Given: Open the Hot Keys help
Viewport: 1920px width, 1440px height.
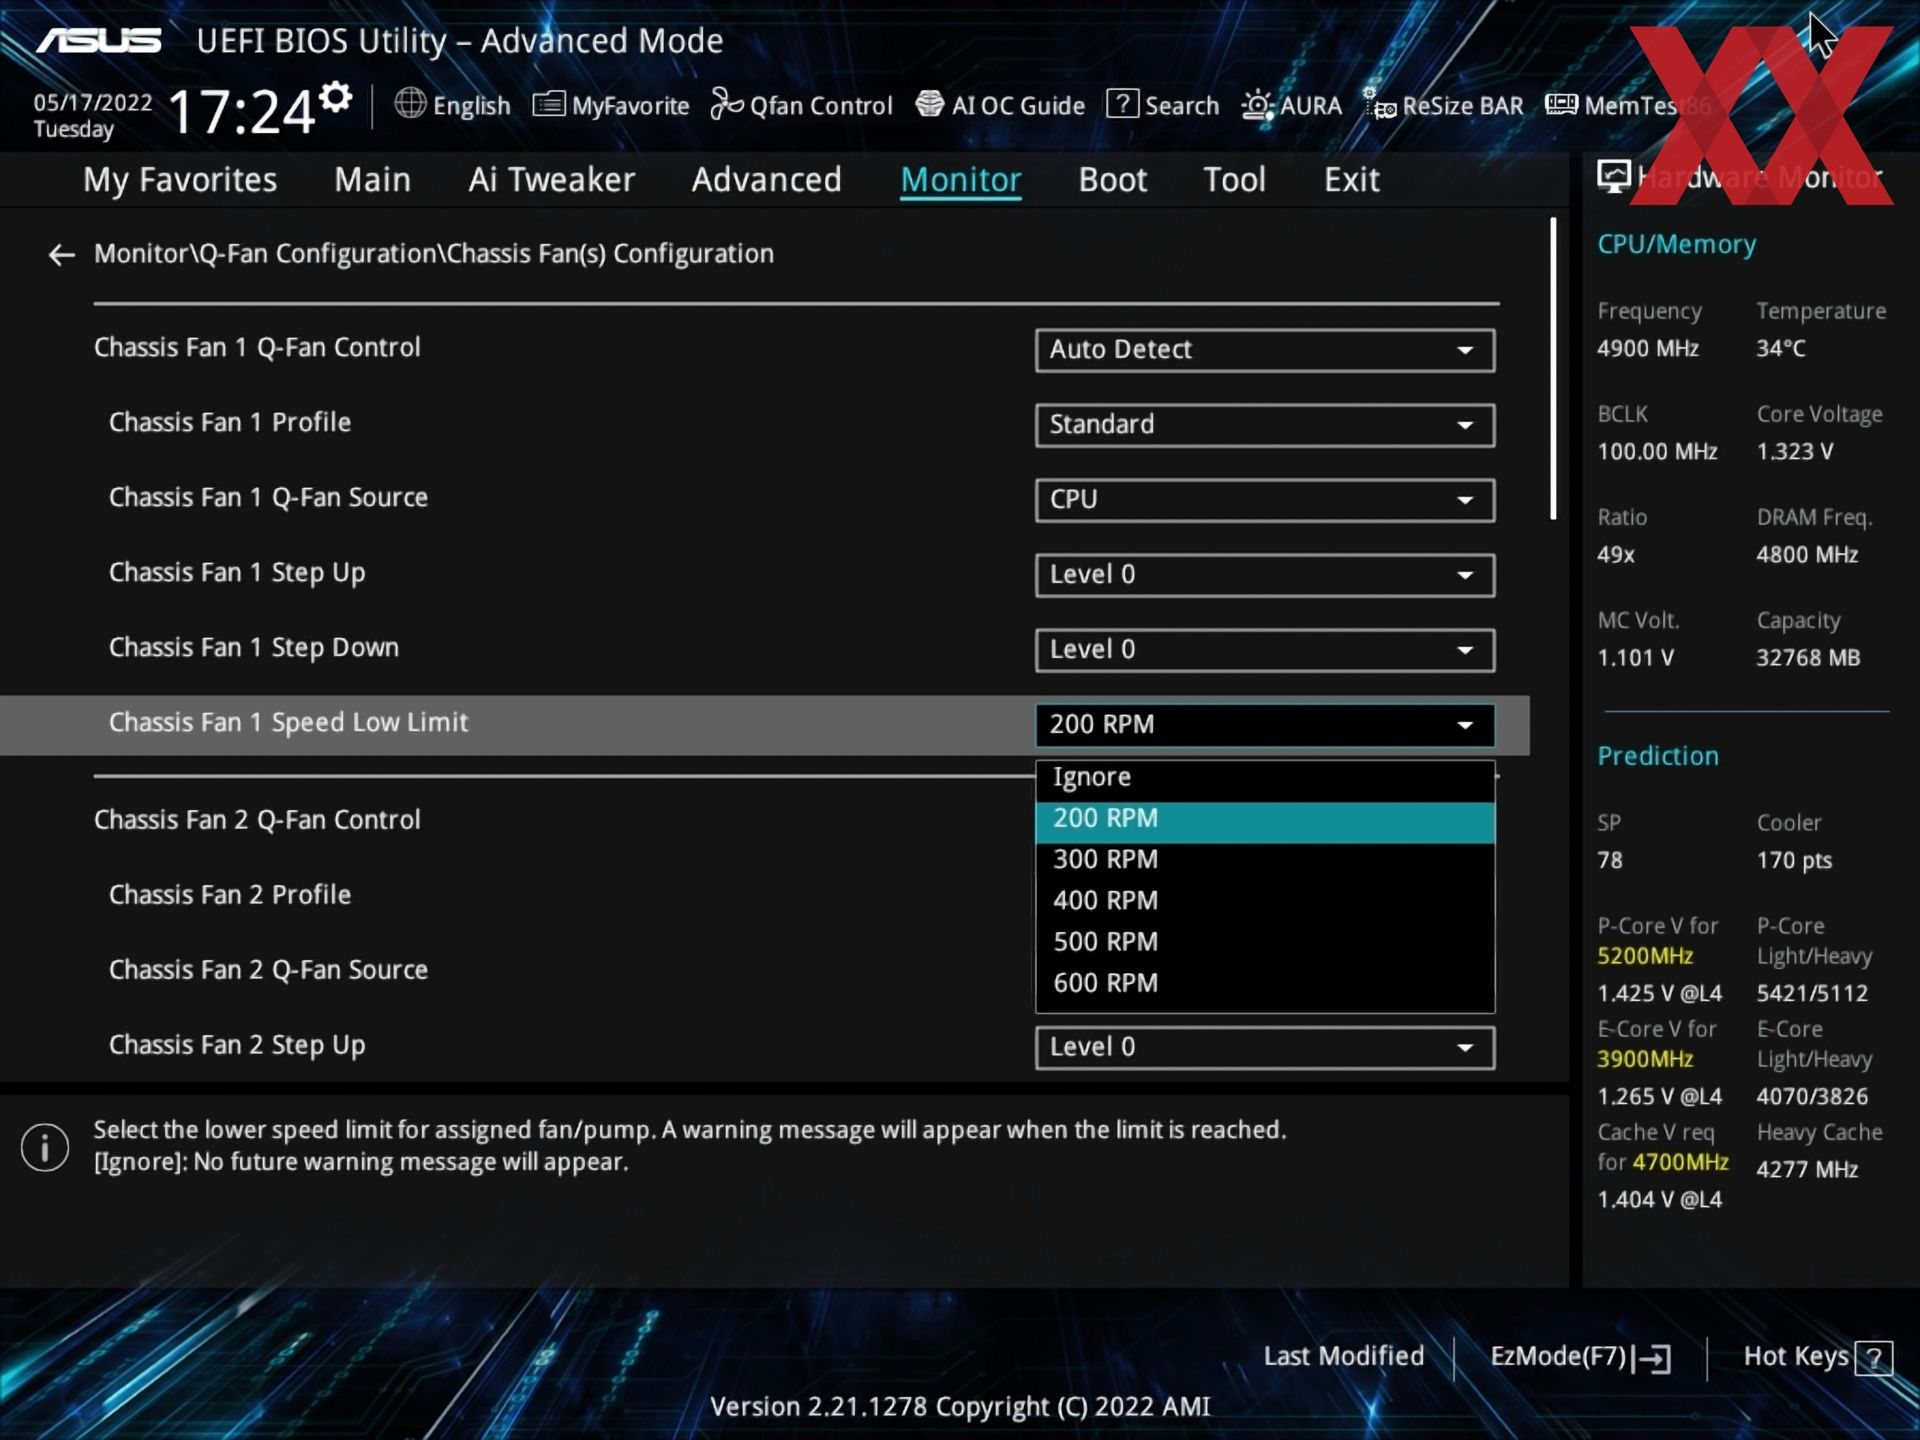Looking at the screenshot, I should (x=1817, y=1357).
